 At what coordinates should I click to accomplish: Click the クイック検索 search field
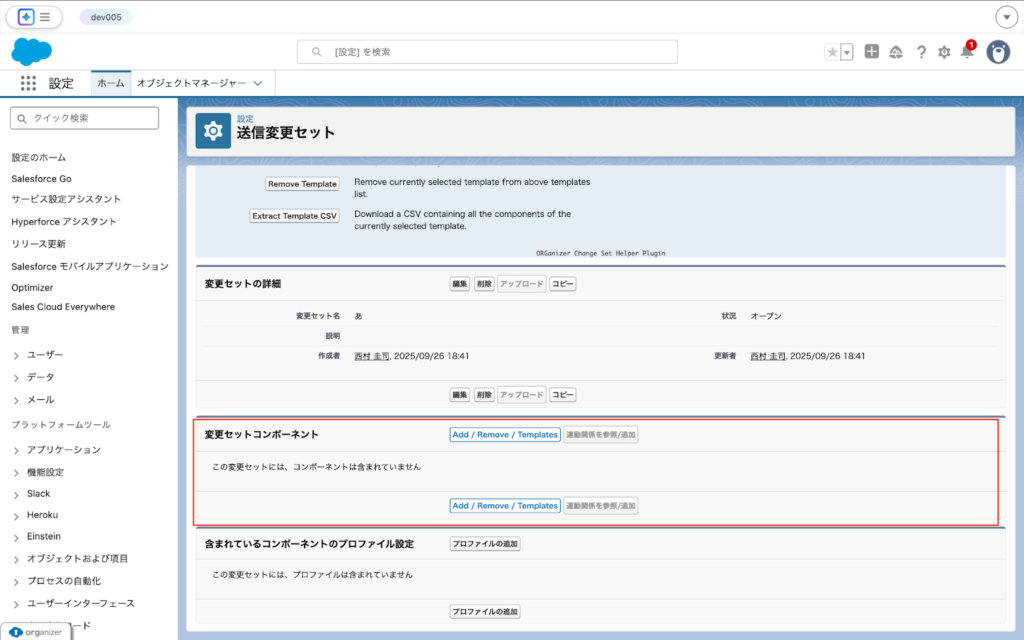[84, 118]
